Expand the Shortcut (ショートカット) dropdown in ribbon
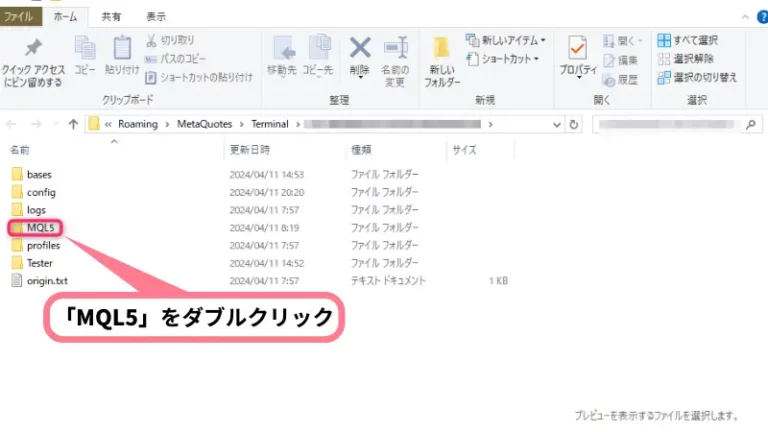This screenshot has width=768, height=432. click(505, 59)
